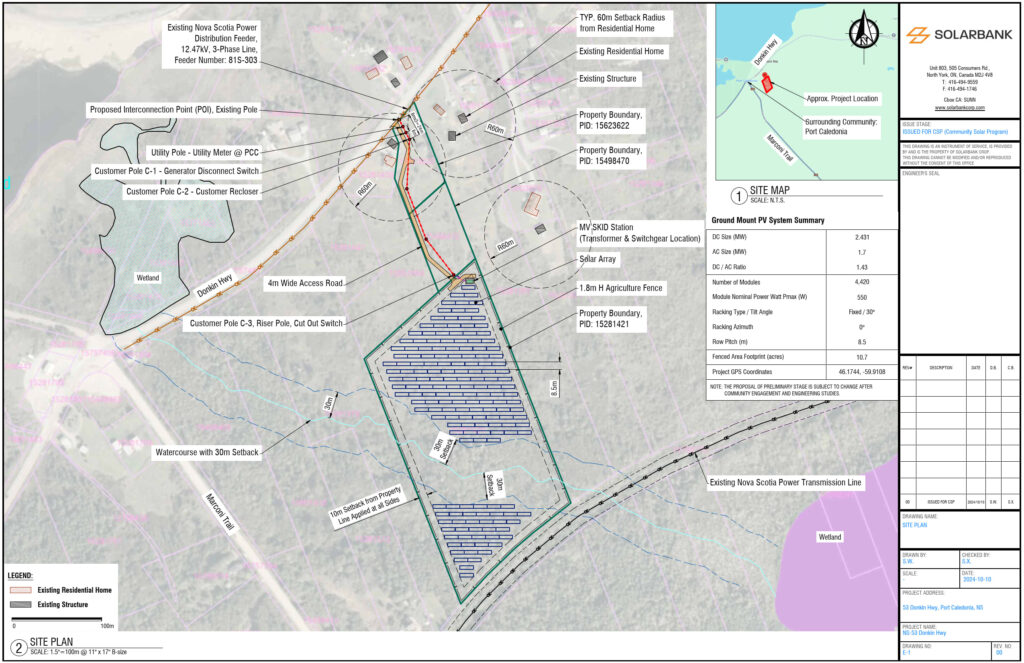Image resolution: width=1024 pixels, height=663 pixels.
Task: Click project address 53 Donkin Hwy, Port Caledonia
Action: pos(942,608)
